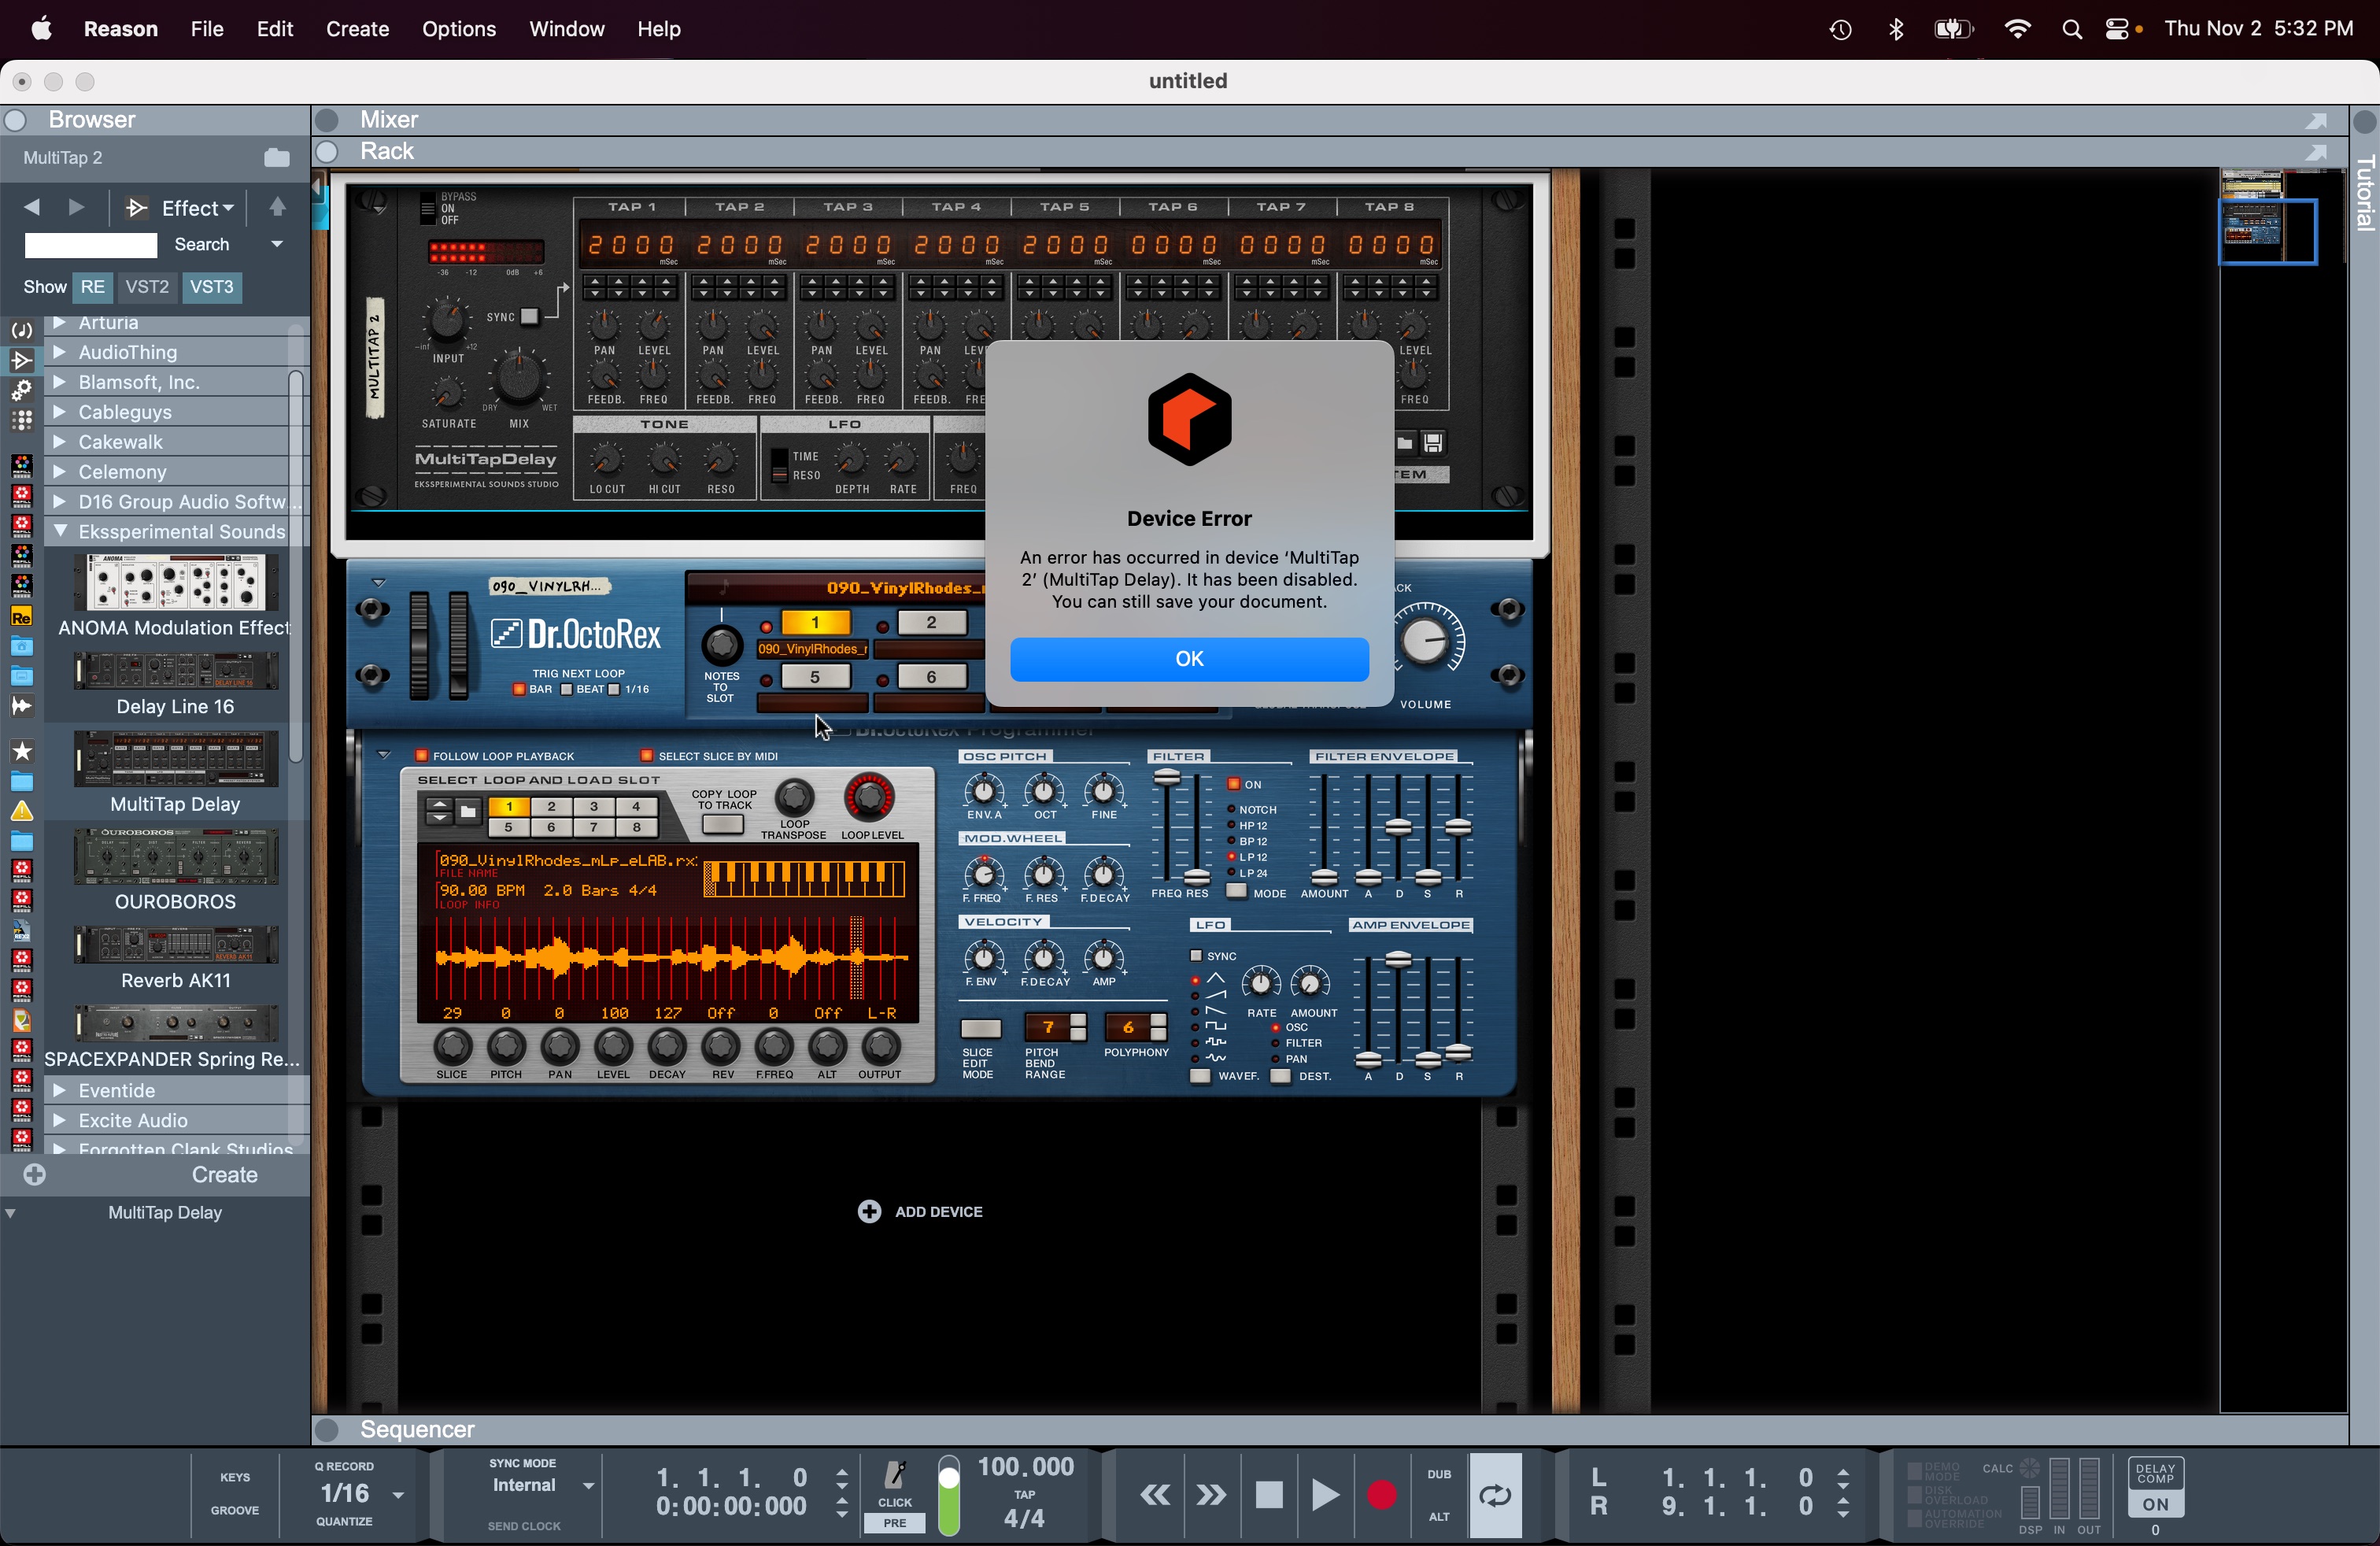
Task: Click the Wi-Fi icon in menu bar
Action: pyautogui.click(x=2017, y=29)
